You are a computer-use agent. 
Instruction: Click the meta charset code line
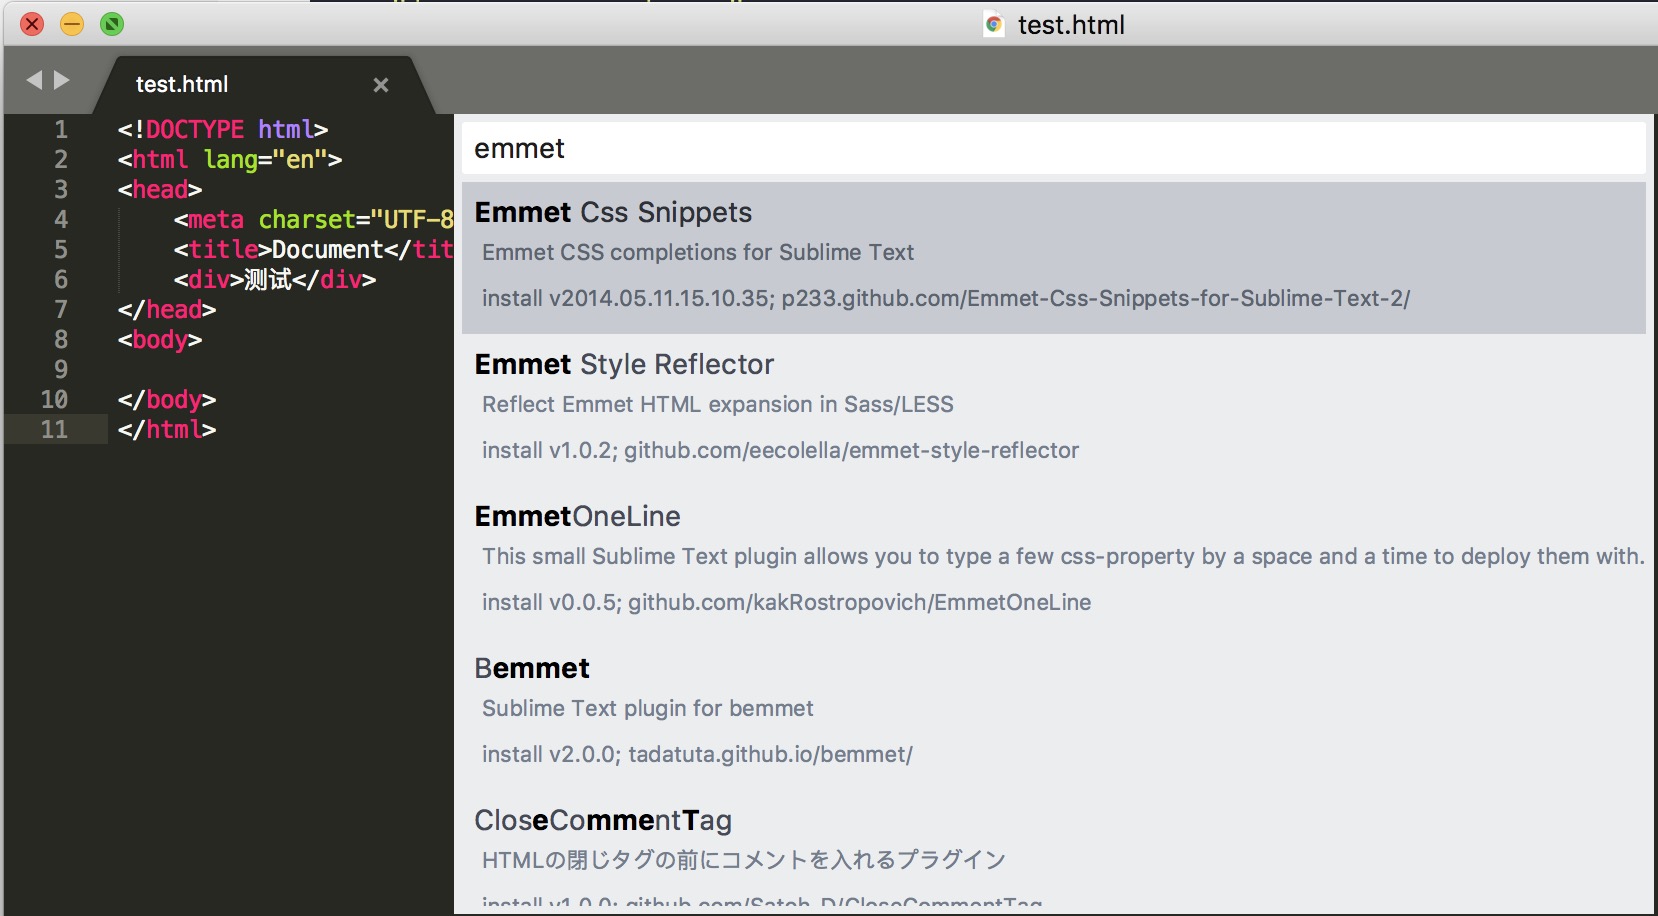pos(313,219)
